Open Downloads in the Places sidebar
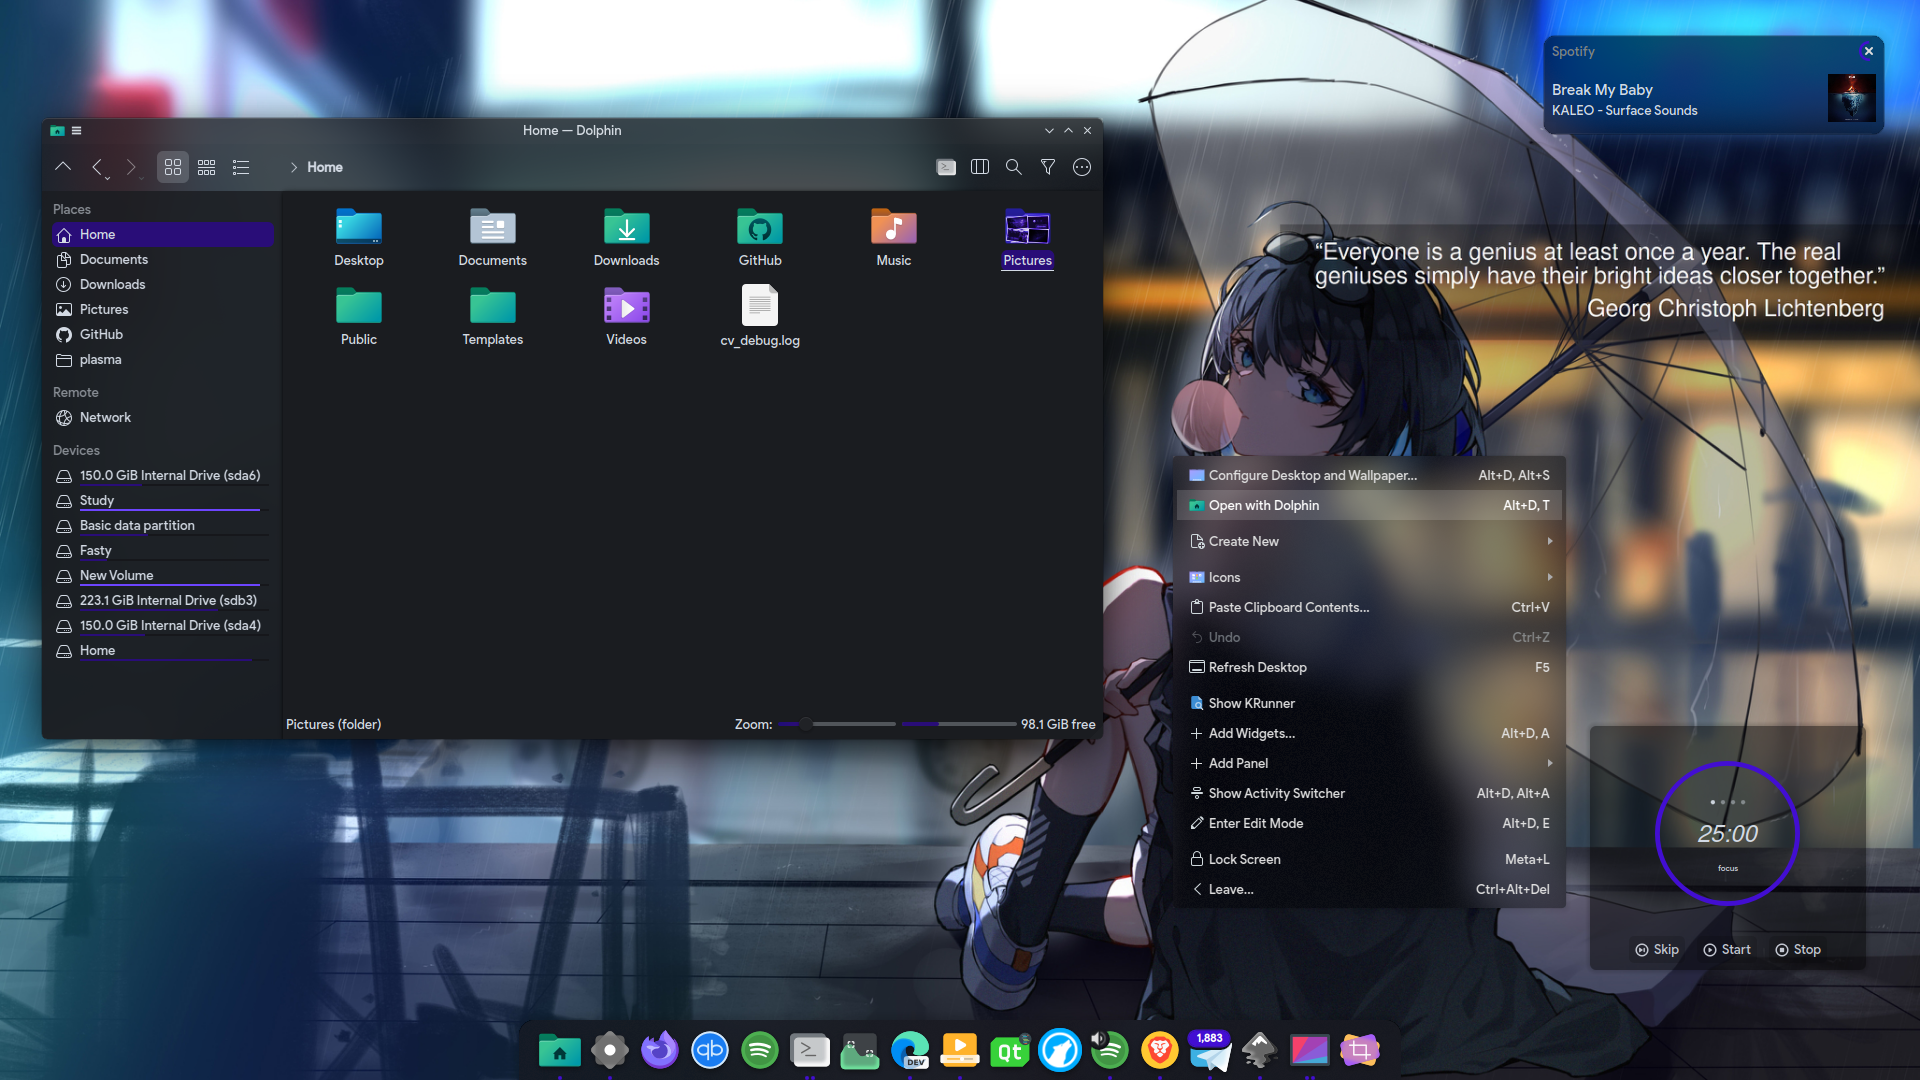1920x1080 pixels. [162, 284]
